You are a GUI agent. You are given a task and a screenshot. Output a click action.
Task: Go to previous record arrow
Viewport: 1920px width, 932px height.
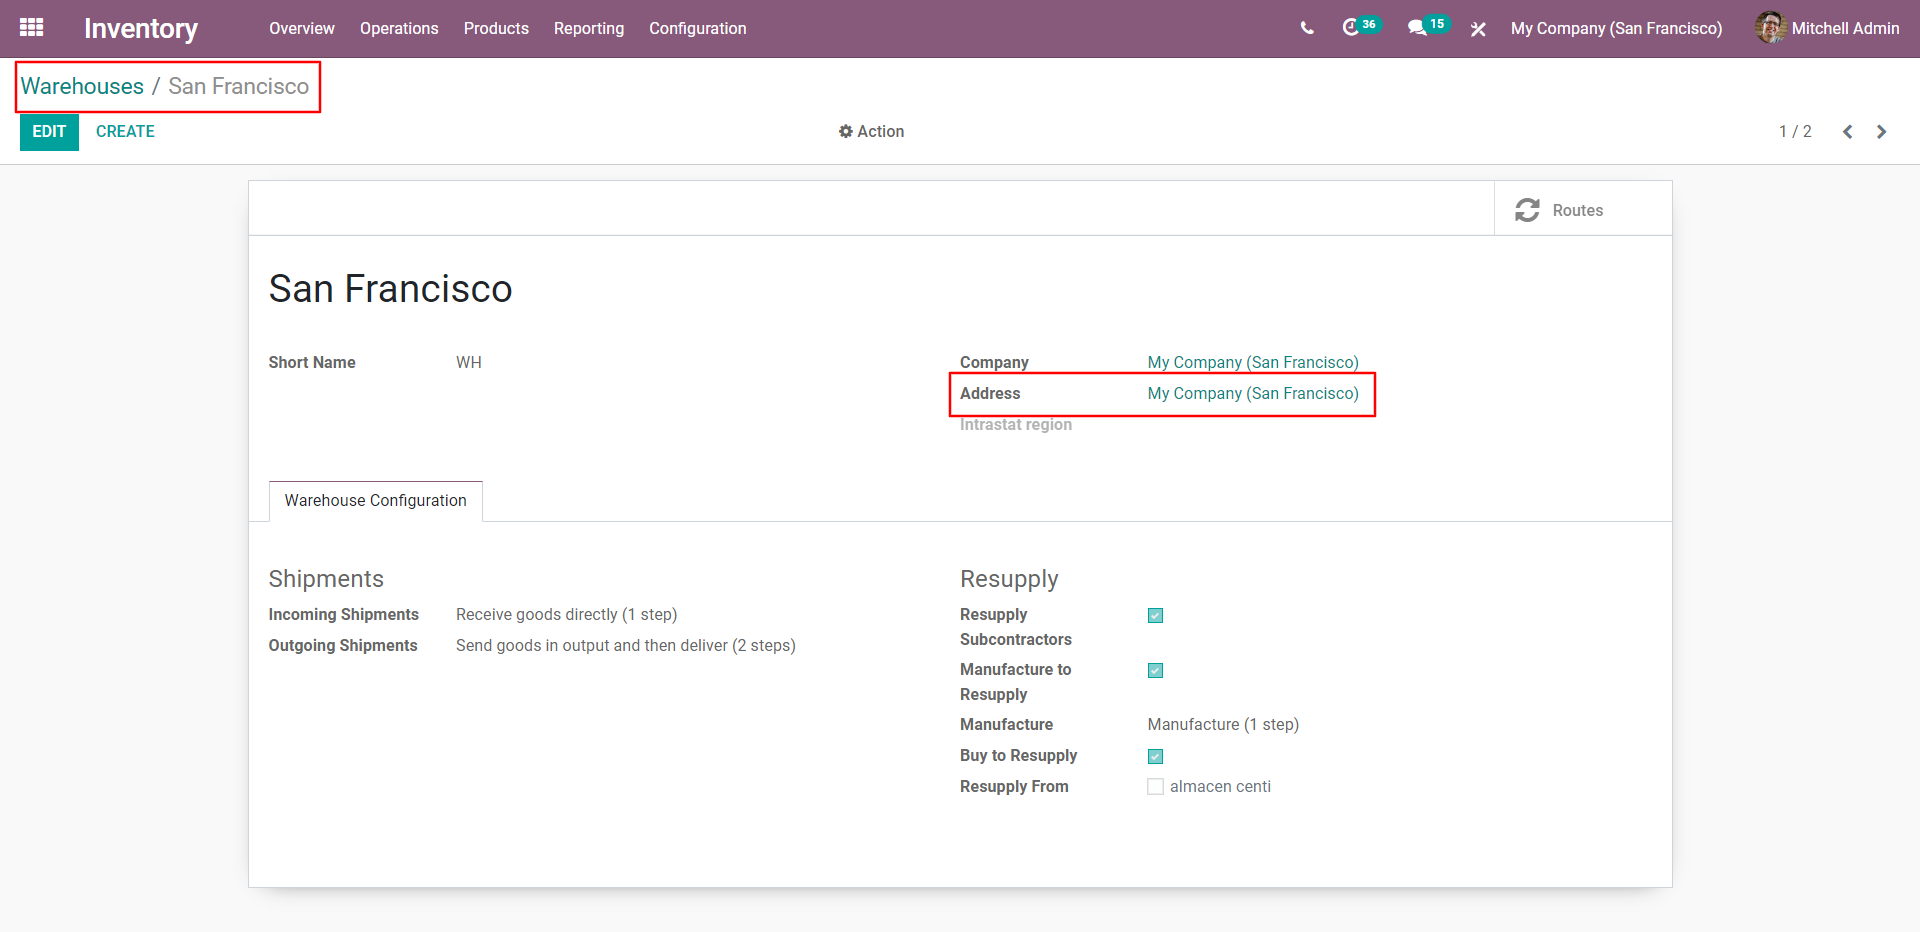pos(1847,132)
